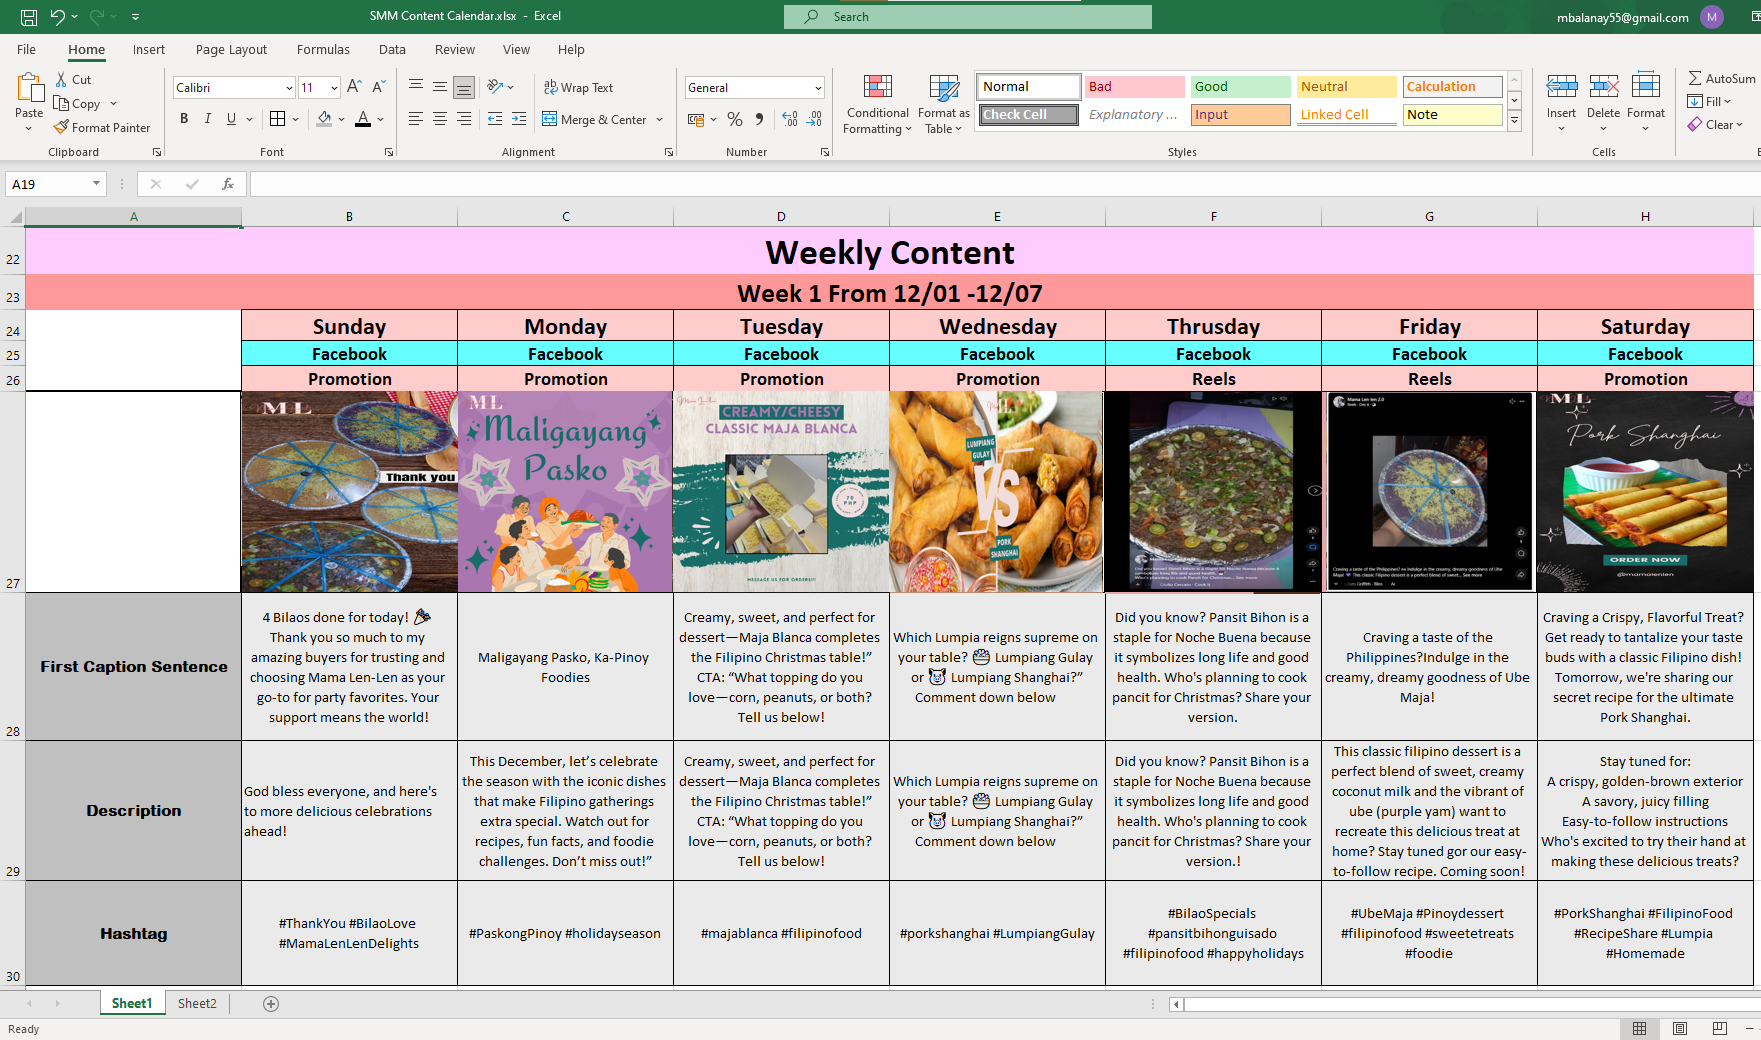Go to the Review tab
The height and width of the screenshot is (1040, 1761).
(455, 50)
